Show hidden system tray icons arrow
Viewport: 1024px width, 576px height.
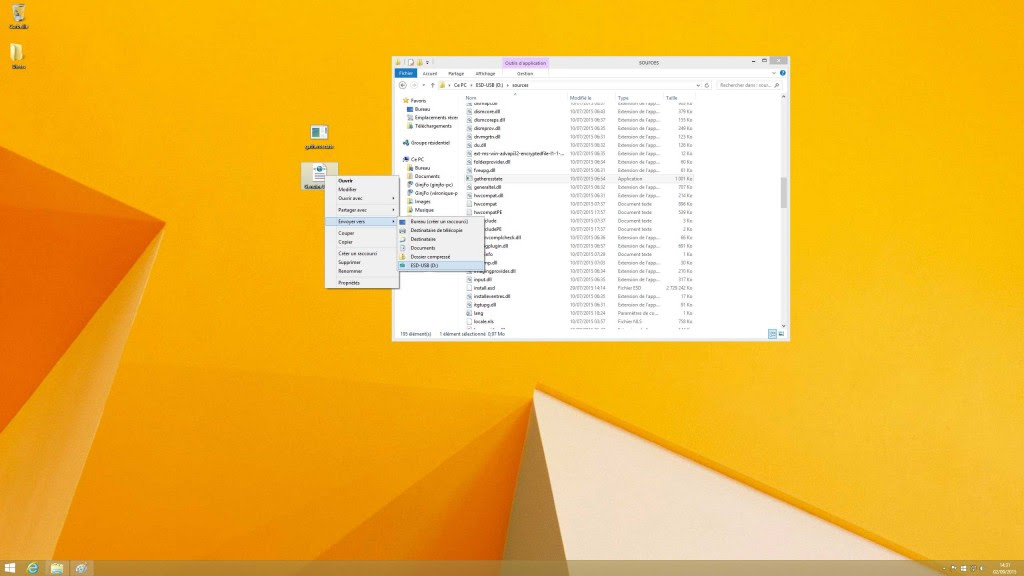(944, 569)
